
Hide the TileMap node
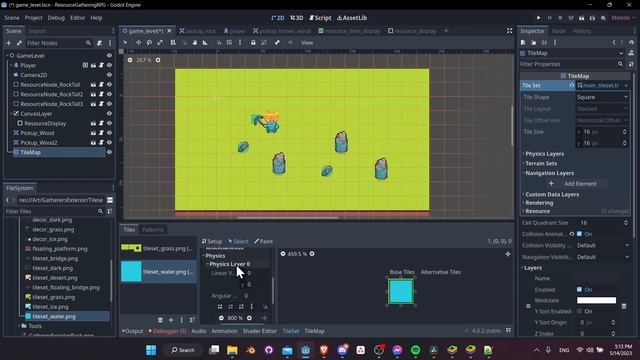[x=109, y=152]
